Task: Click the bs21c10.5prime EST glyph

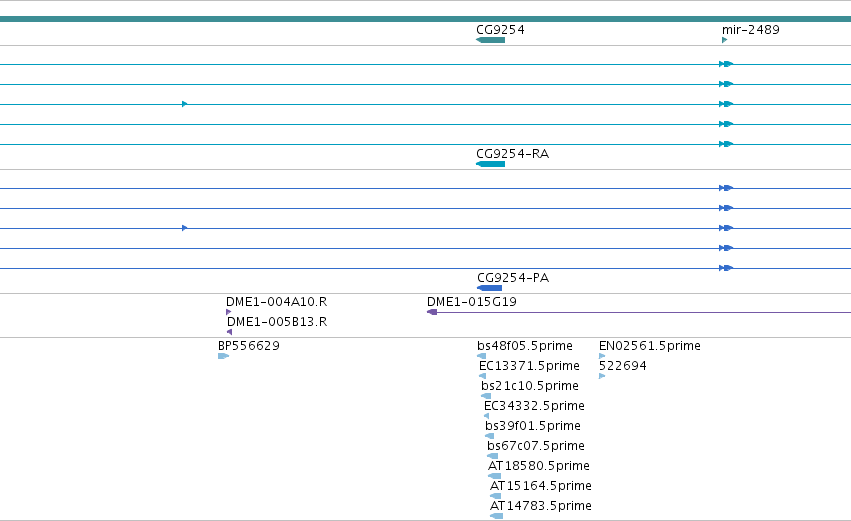Action: click(486, 396)
